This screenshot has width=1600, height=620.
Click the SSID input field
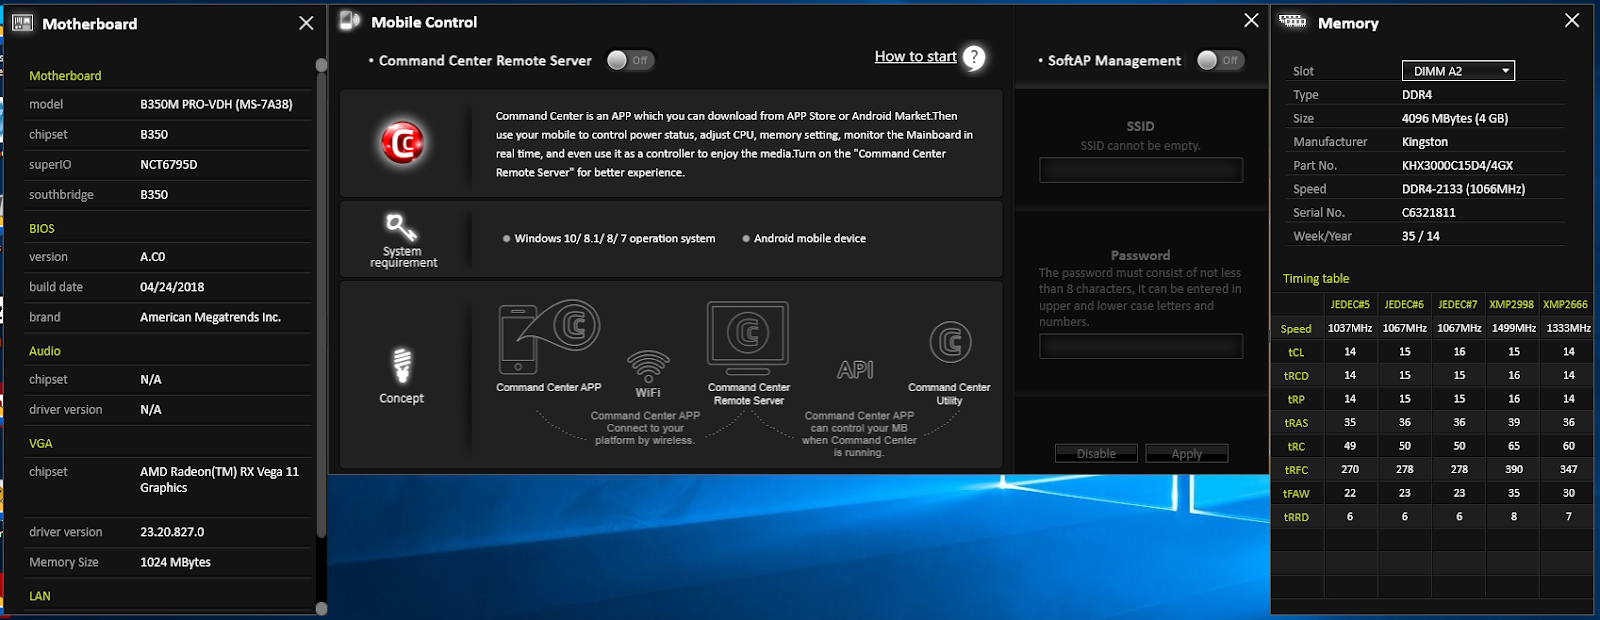1141,170
